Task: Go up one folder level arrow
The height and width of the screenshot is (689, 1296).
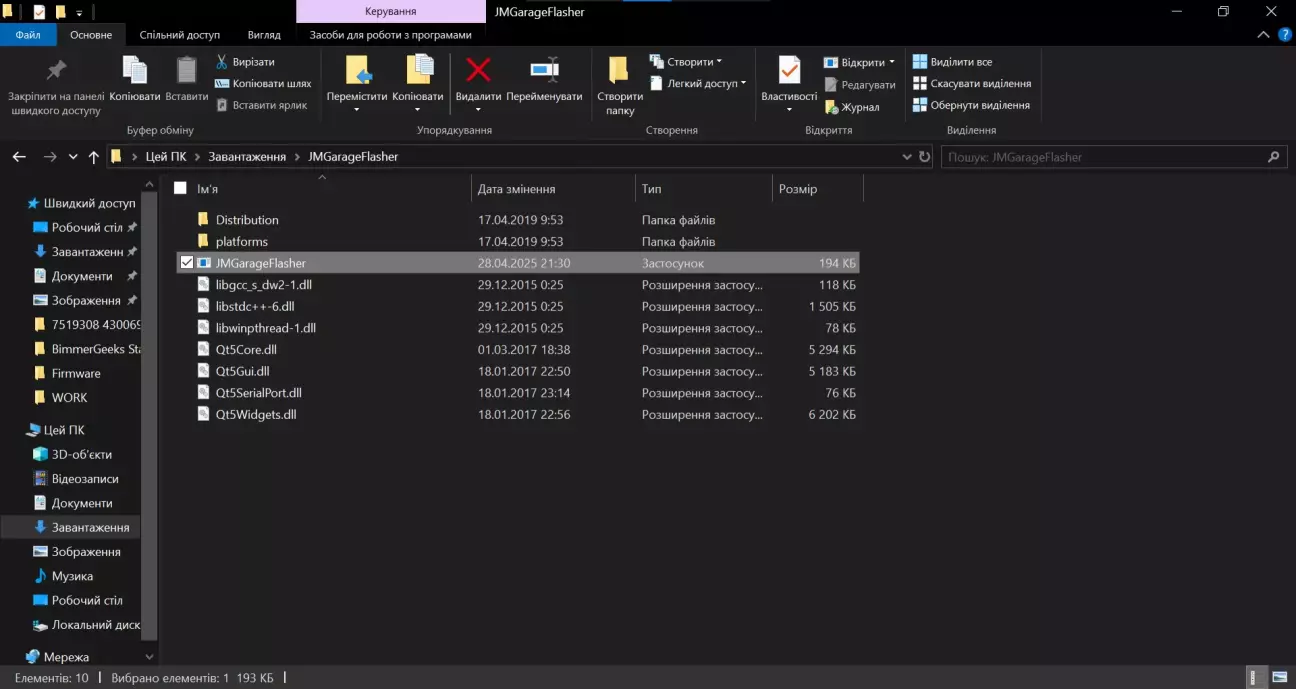Action: point(94,157)
